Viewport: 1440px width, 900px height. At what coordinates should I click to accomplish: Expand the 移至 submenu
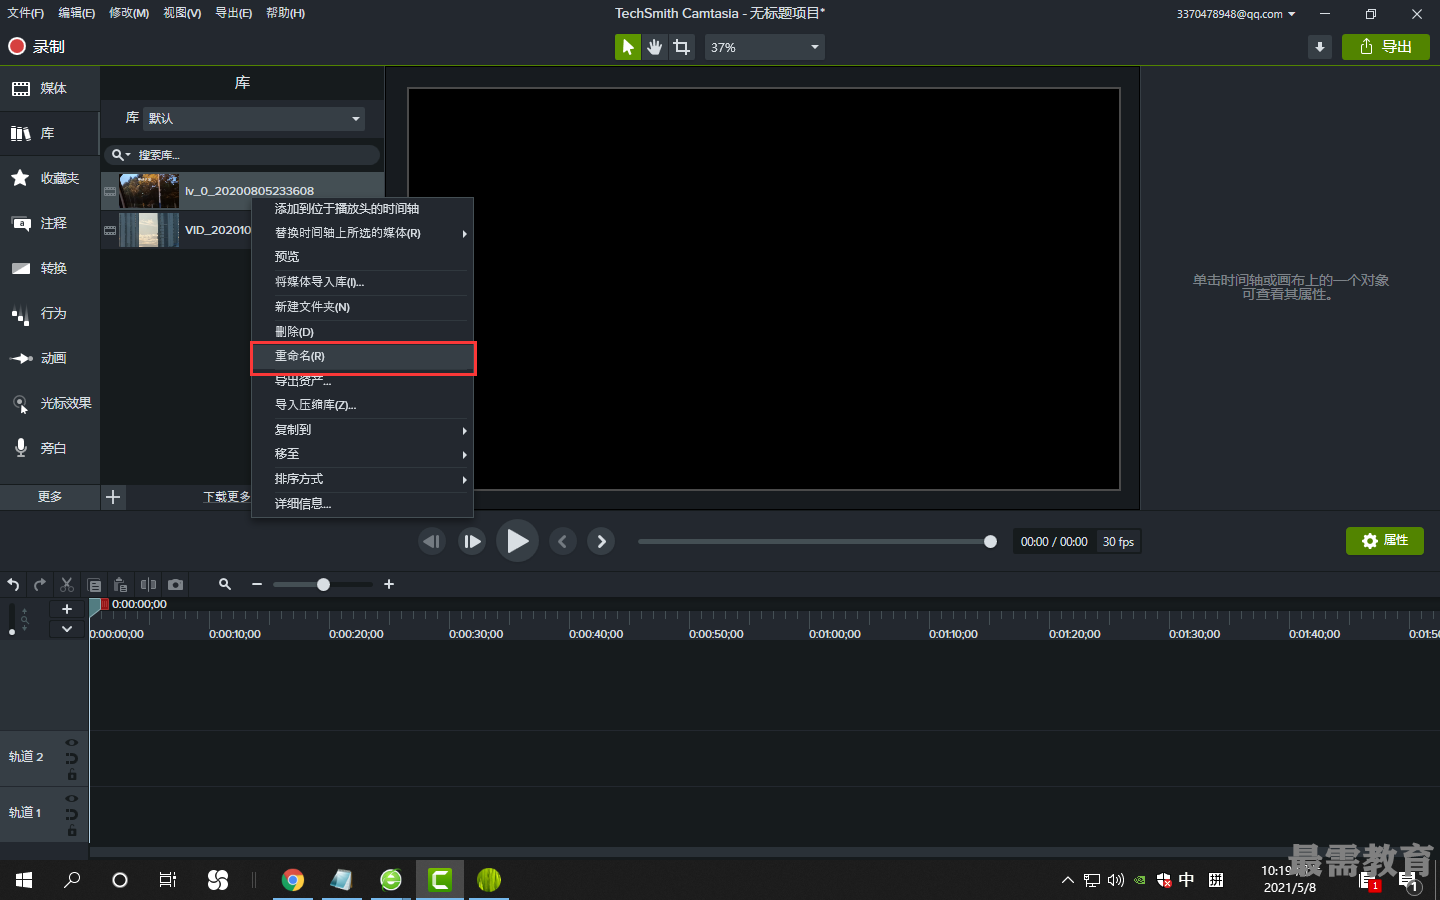362,454
